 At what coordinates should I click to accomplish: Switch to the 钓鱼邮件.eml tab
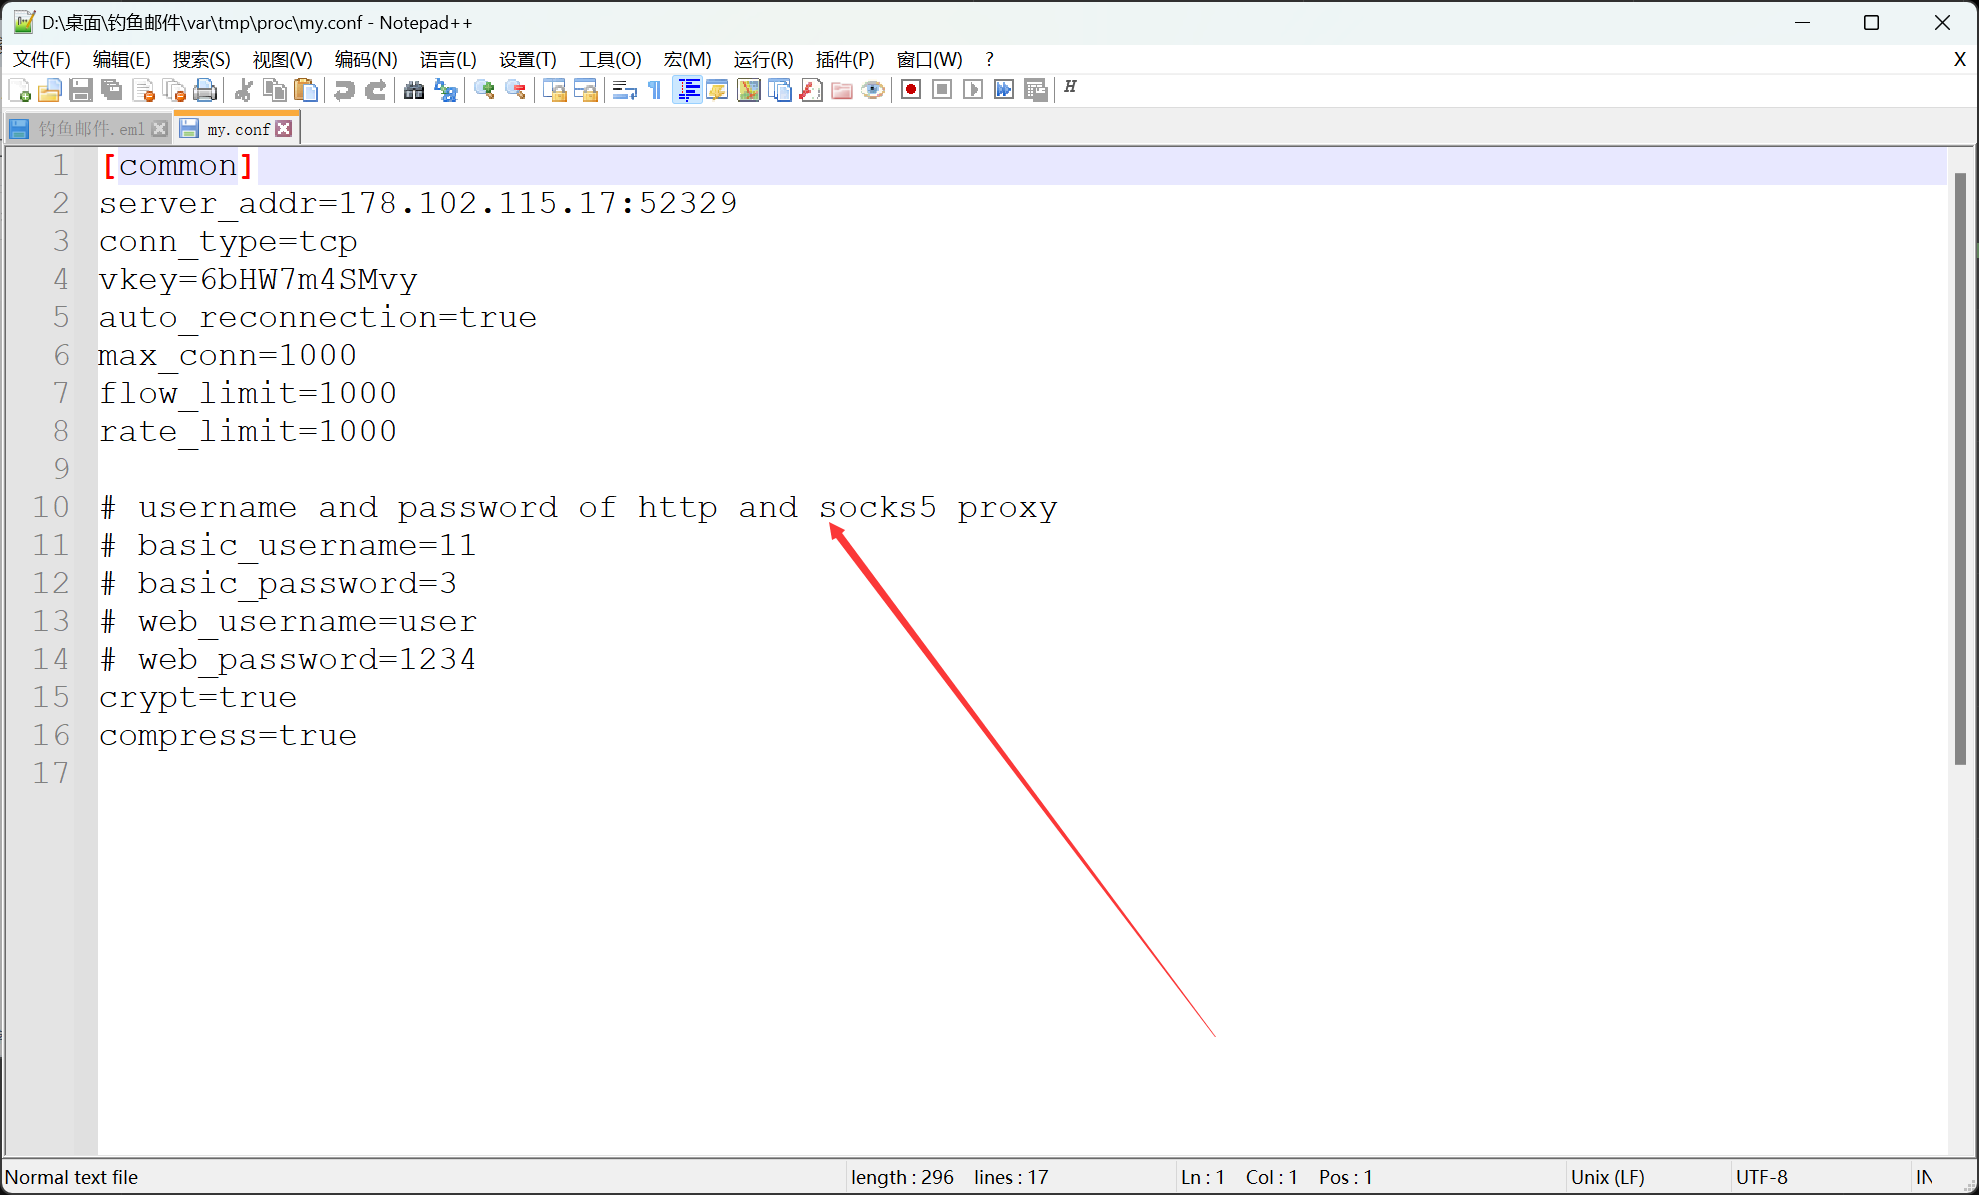point(90,129)
